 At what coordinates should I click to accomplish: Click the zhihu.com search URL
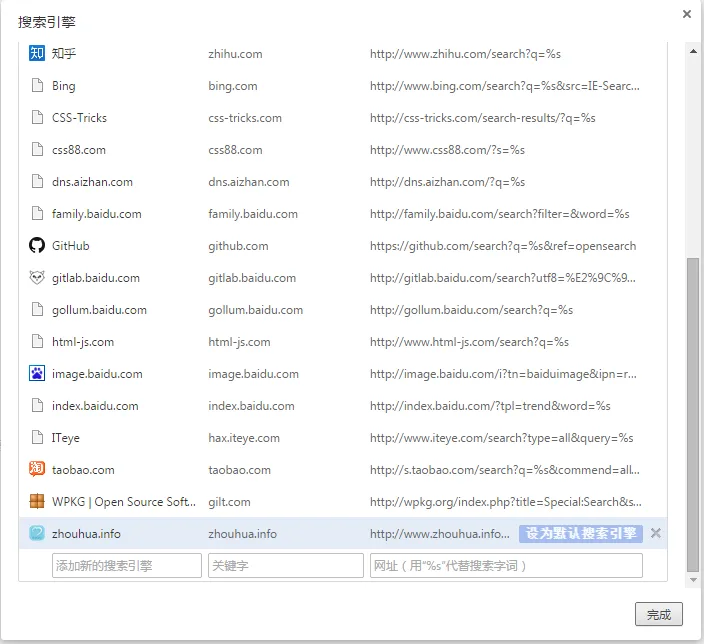466,54
